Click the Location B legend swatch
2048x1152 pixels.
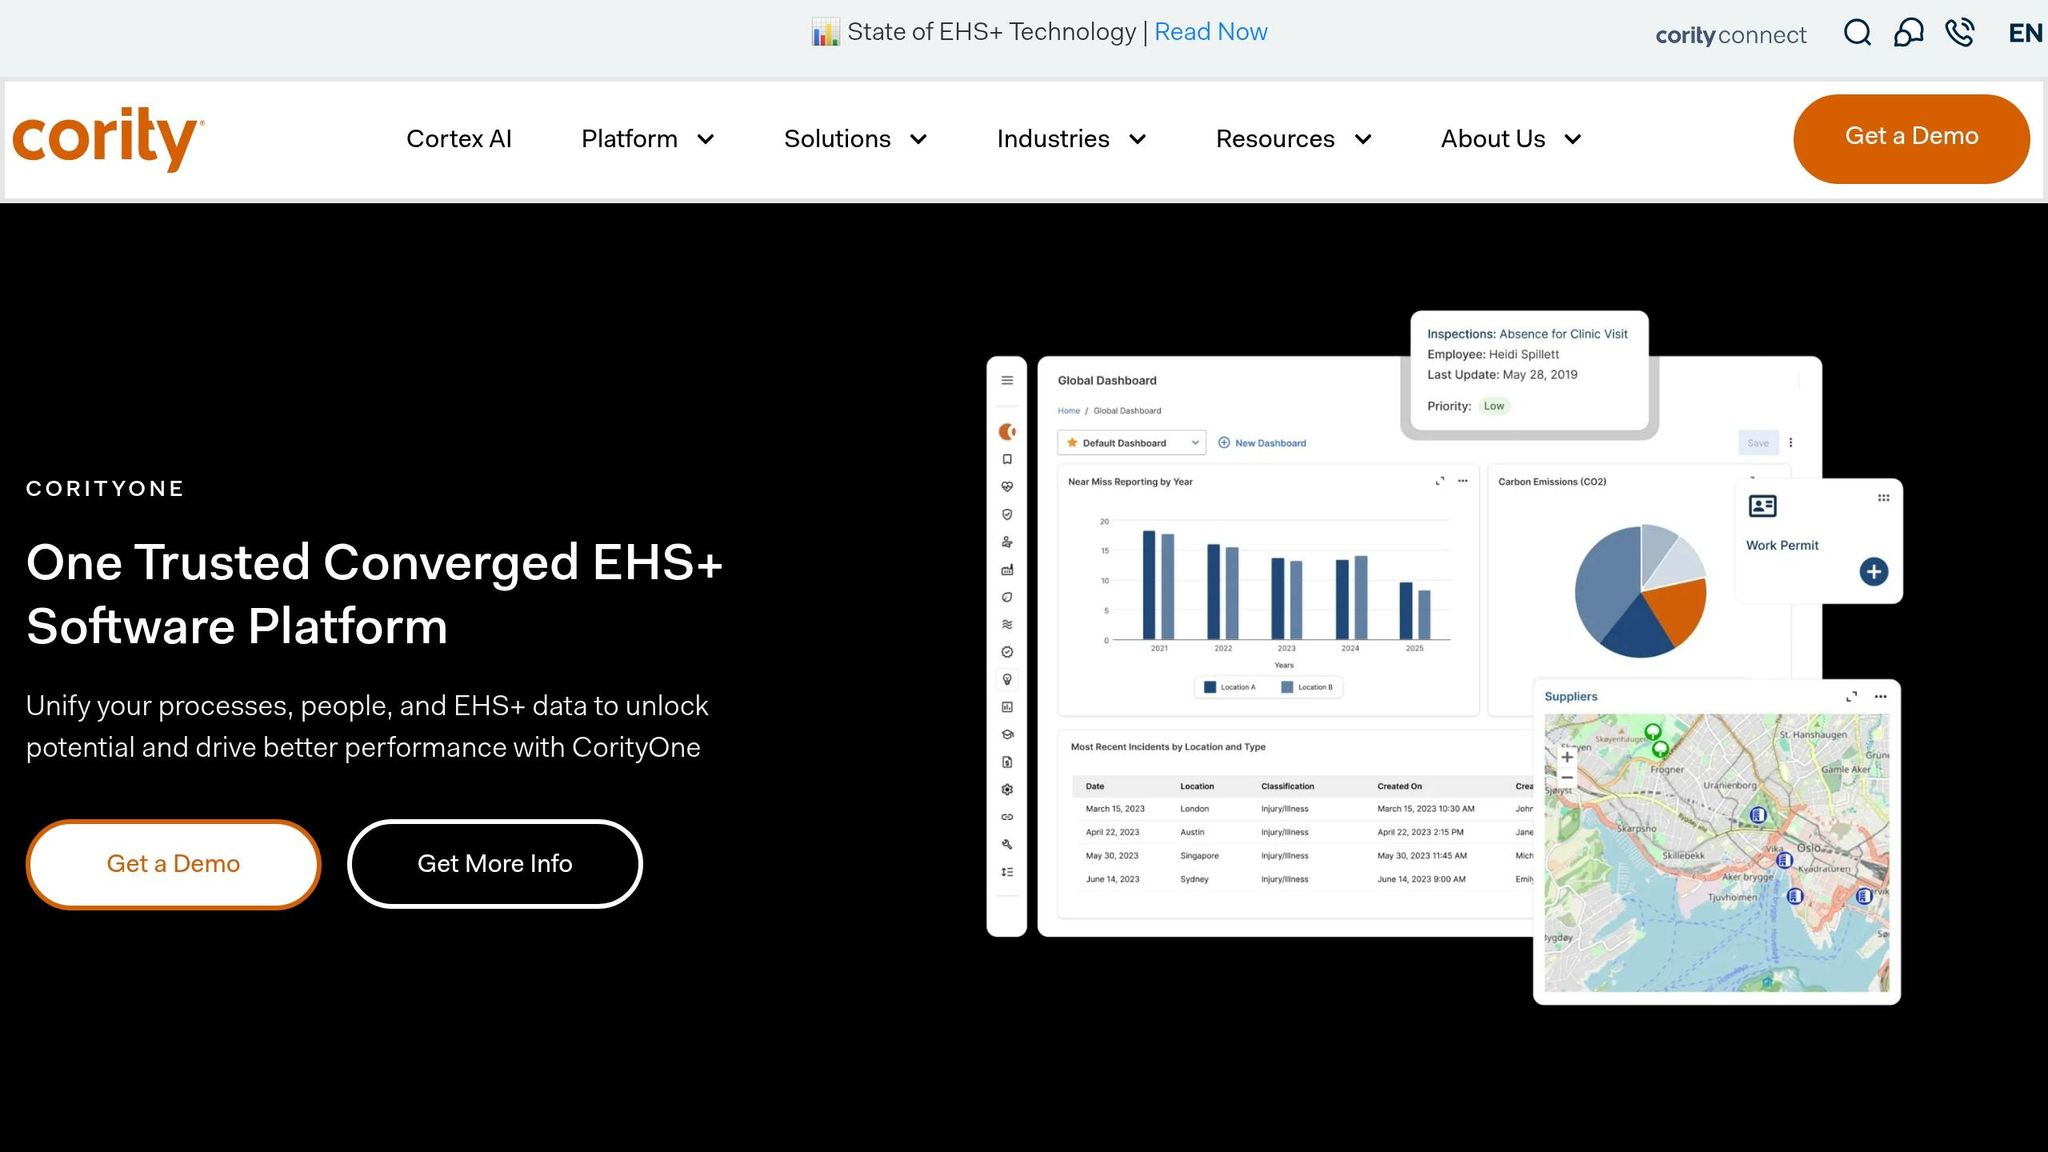[x=1287, y=687]
